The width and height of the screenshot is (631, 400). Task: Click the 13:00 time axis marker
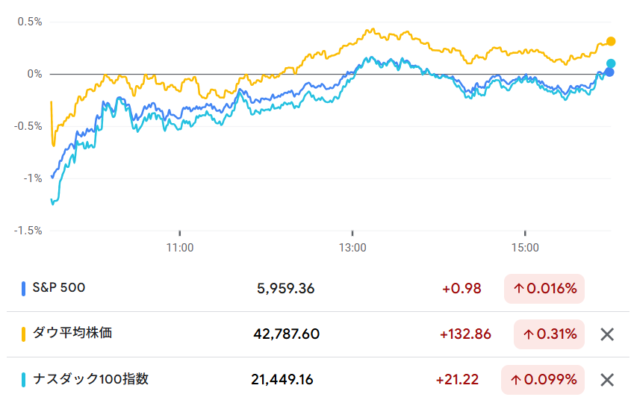tap(353, 247)
